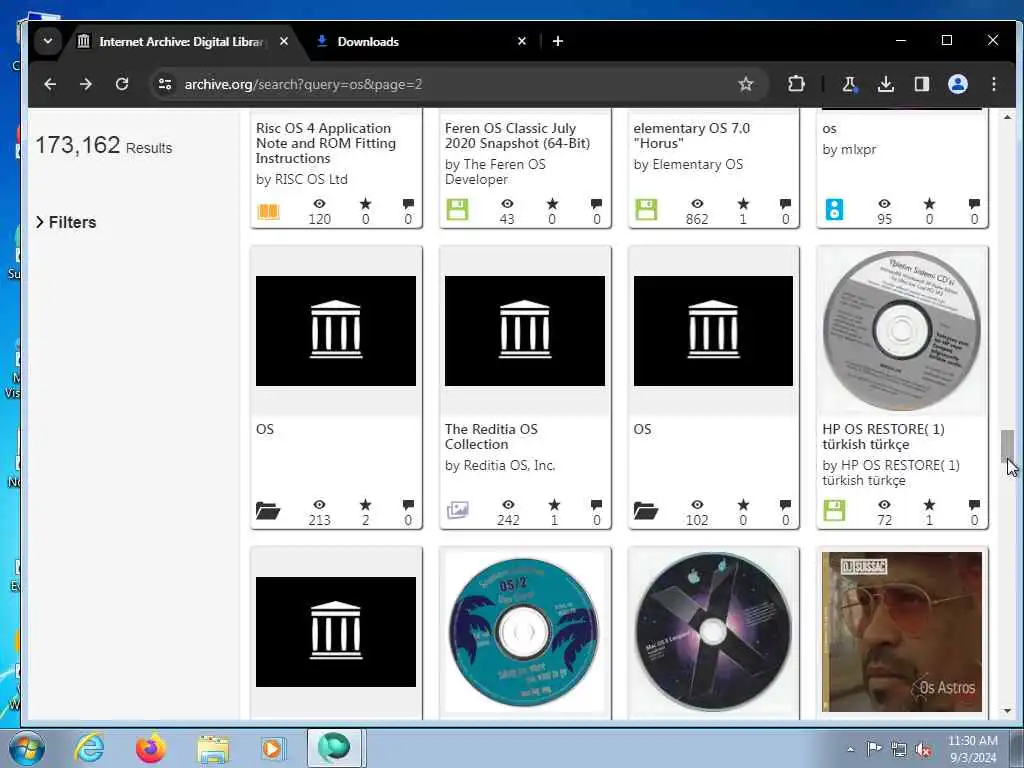This screenshot has width=1024, height=768.
Task: Click views eye icon on Reditia OS card
Action: pos(507,504)
